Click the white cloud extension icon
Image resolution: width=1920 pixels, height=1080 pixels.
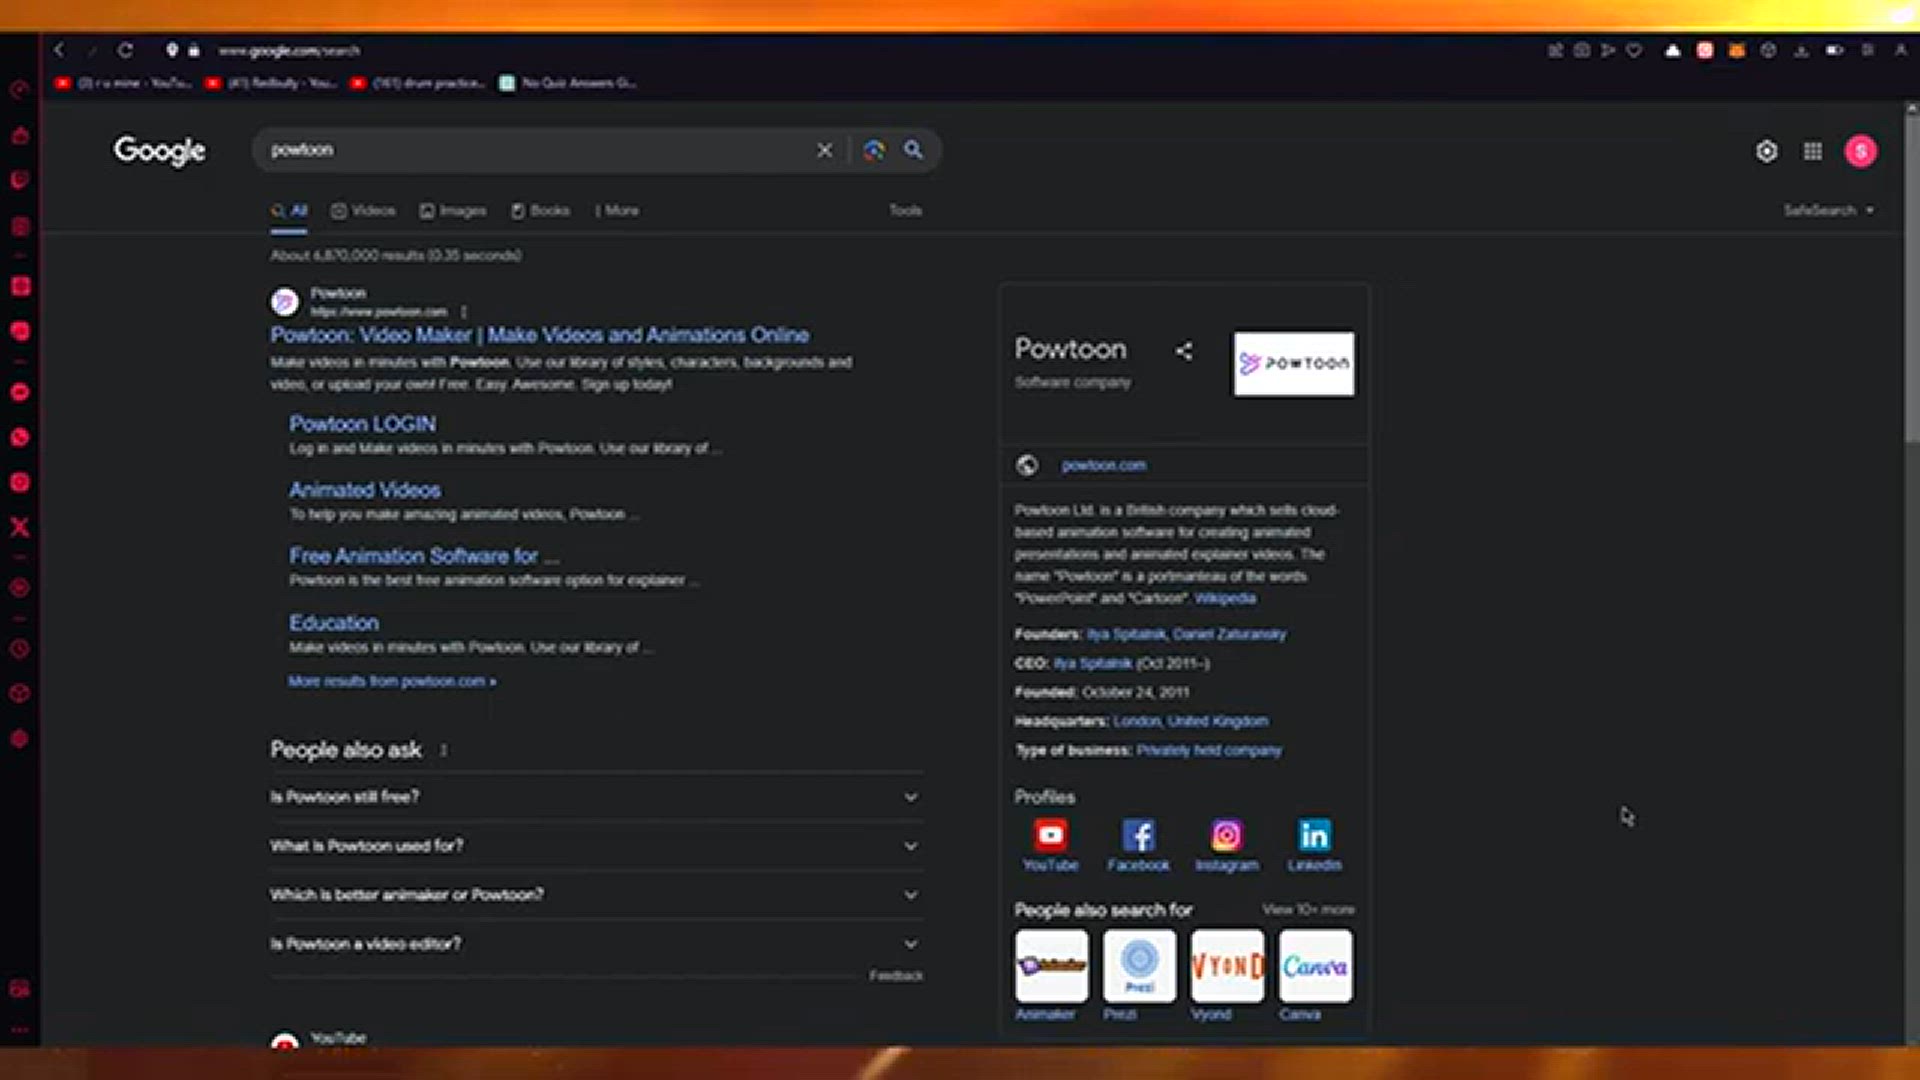click(1672, 50)
